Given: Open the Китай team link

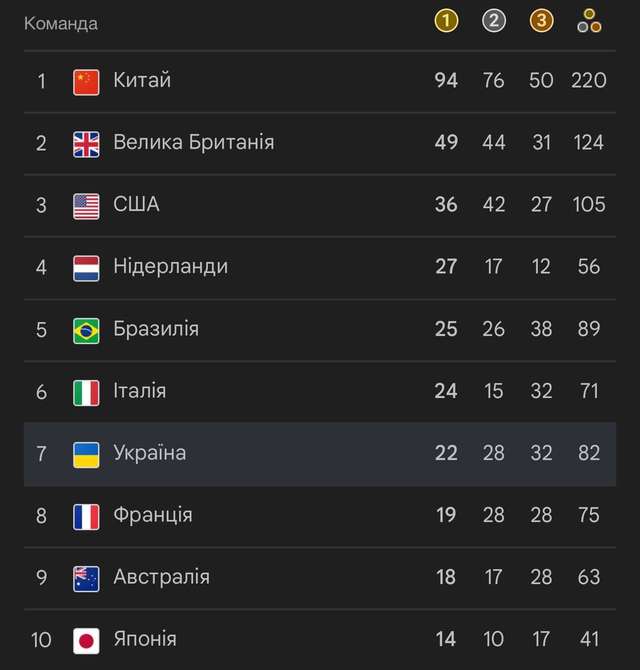Looking at the screenshot, I should (x=142, y=81).
